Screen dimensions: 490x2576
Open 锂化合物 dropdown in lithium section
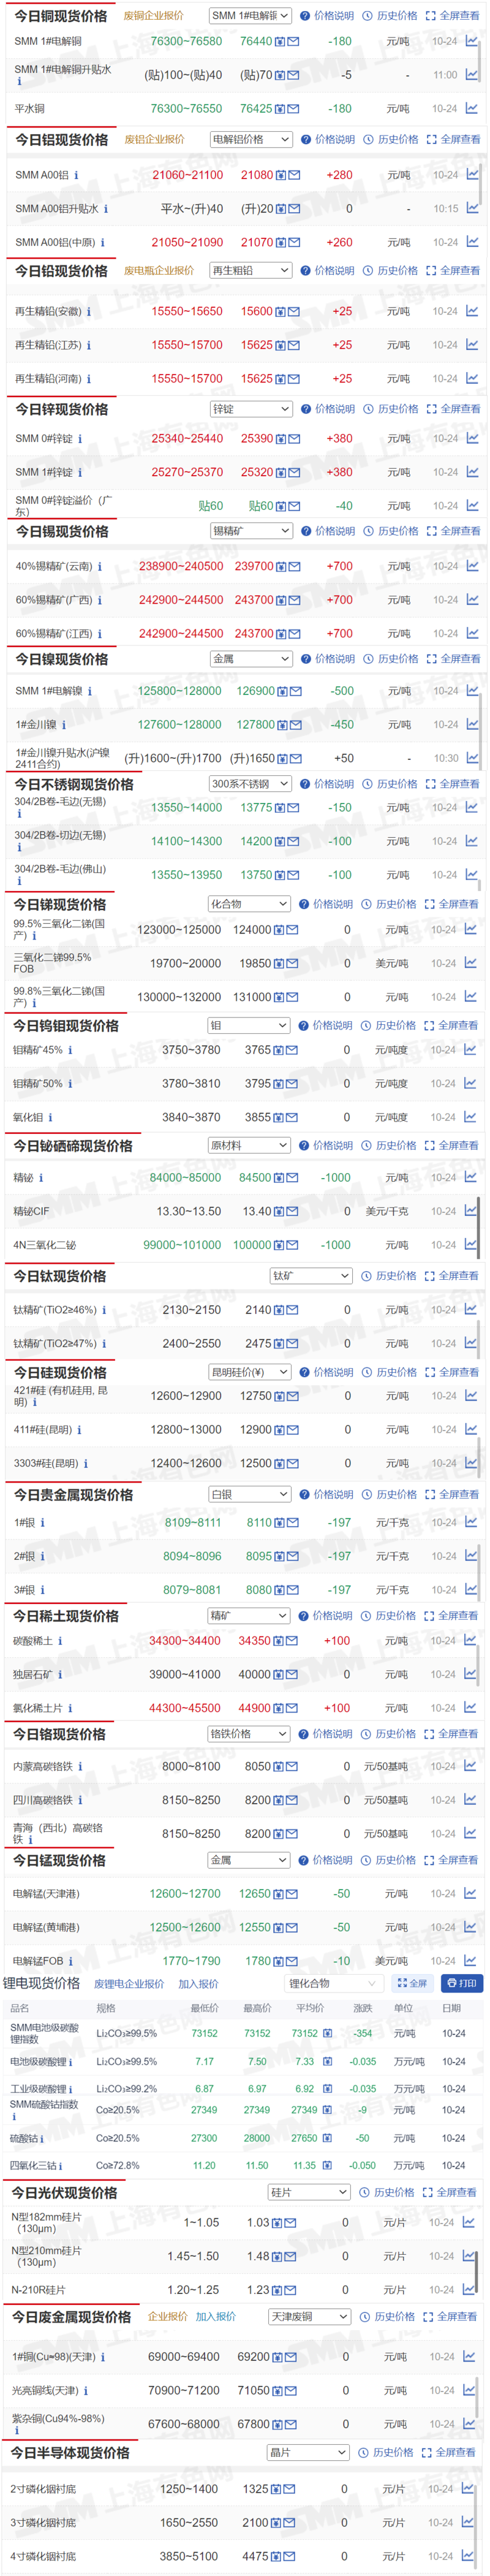(333, 1984)
